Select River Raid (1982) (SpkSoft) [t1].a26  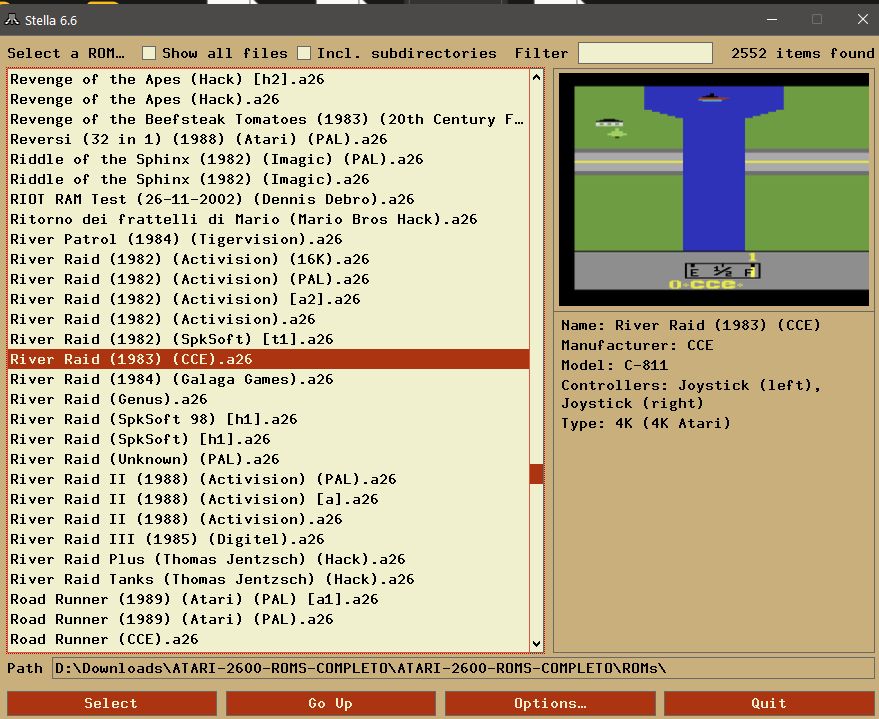[x=269, y=339]
